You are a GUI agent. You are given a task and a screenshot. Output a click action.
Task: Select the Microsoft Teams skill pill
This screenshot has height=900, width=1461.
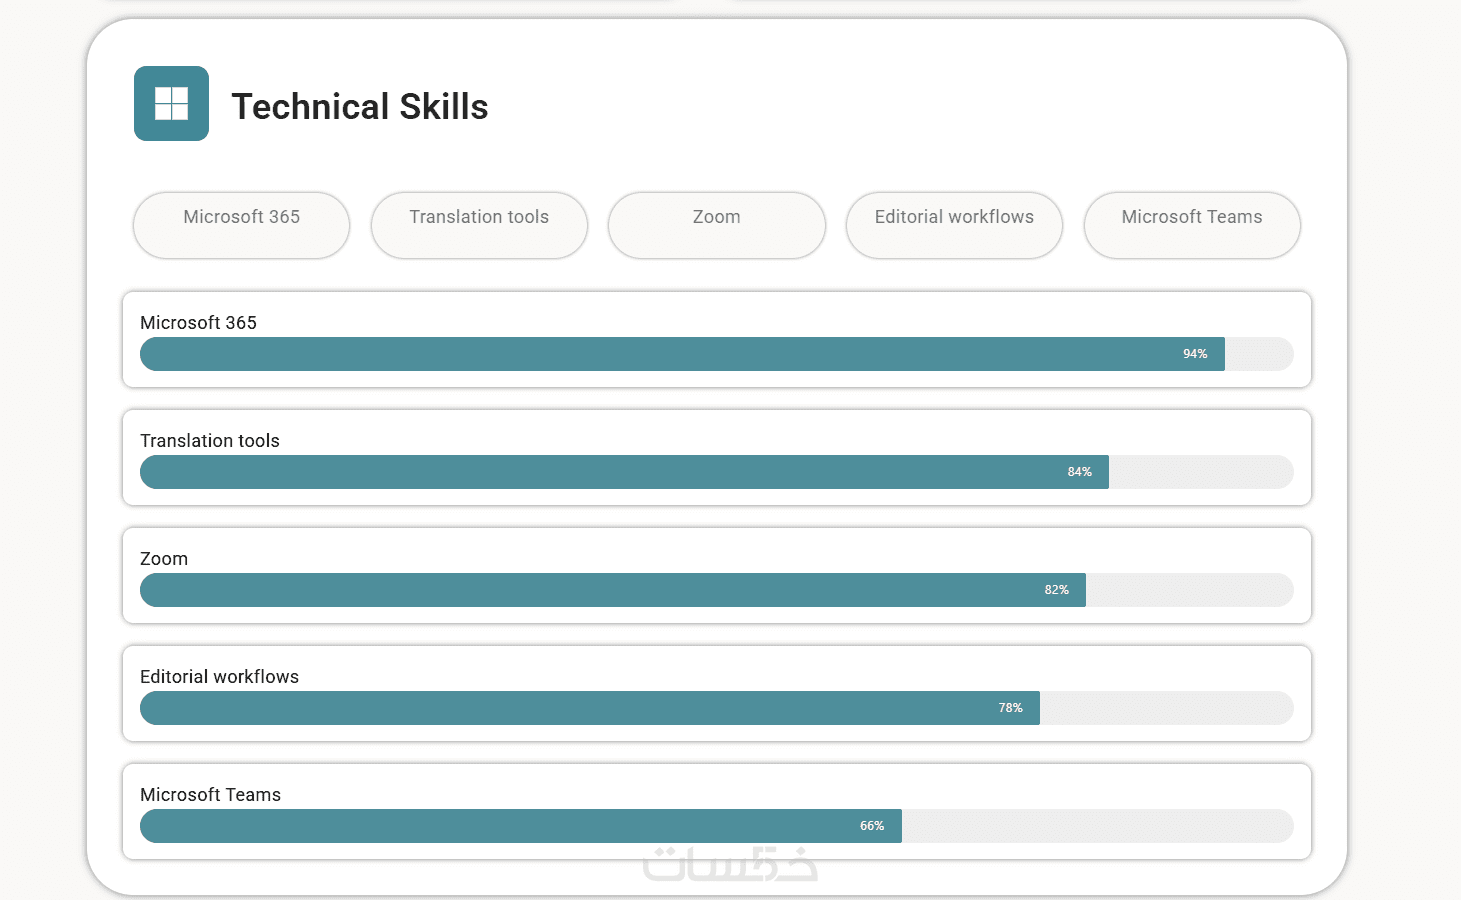tap(1192, 225)
